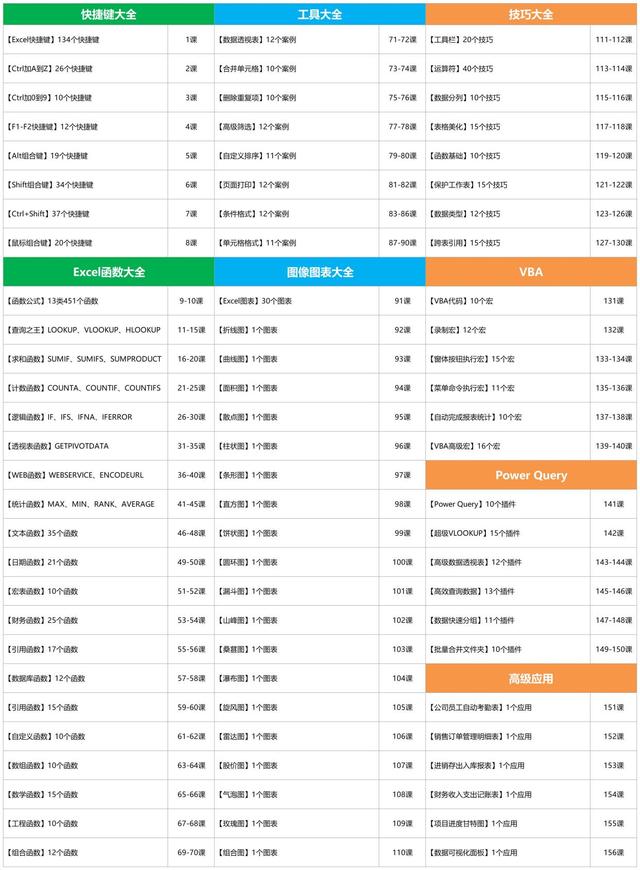
Task: Click the 【柱状图】1个图表 cell
Action: pos(297,446)
